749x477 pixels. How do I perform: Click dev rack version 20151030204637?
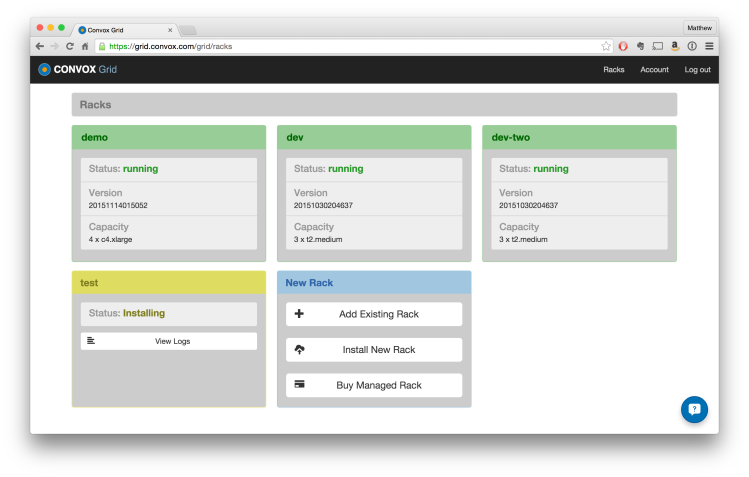click(323, 205)
